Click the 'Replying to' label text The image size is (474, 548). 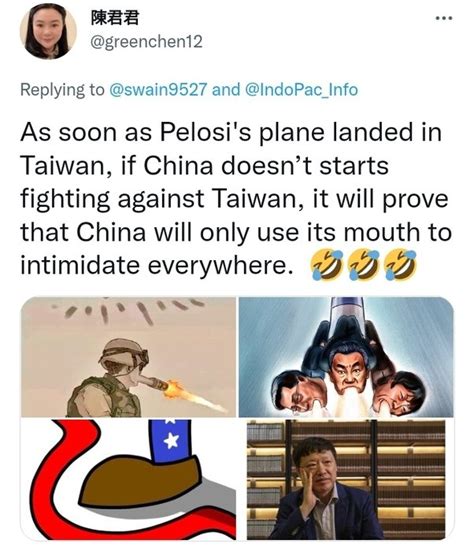(x=62, y=89)
